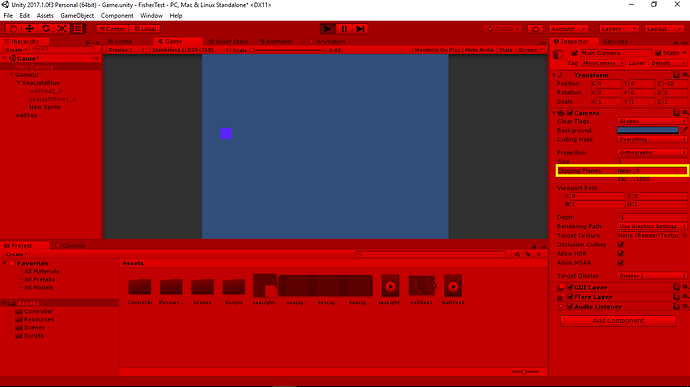This screenshot has height=387, width=690.
Task: Select the Scale tool
Action: pyautogui.click(x=62, y=29)
